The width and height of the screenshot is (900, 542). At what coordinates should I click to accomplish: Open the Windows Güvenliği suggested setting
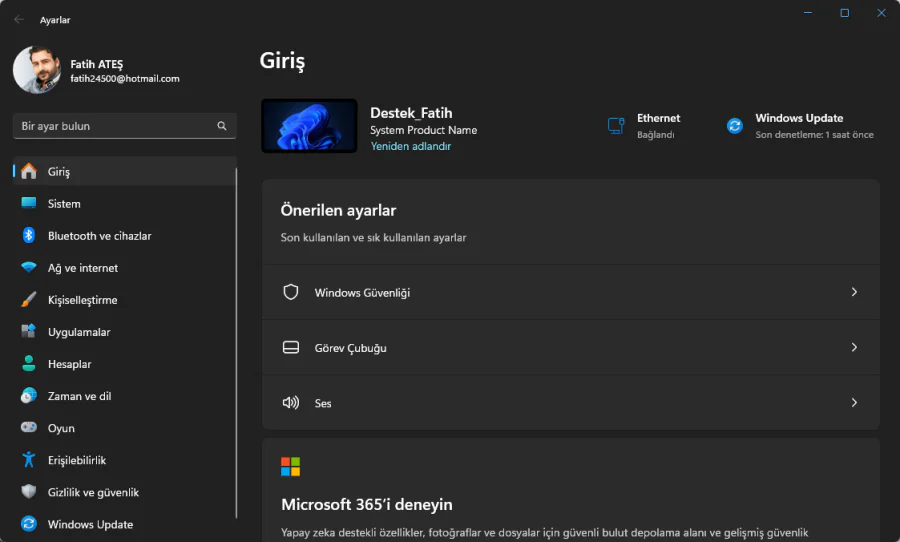point(571,292)
